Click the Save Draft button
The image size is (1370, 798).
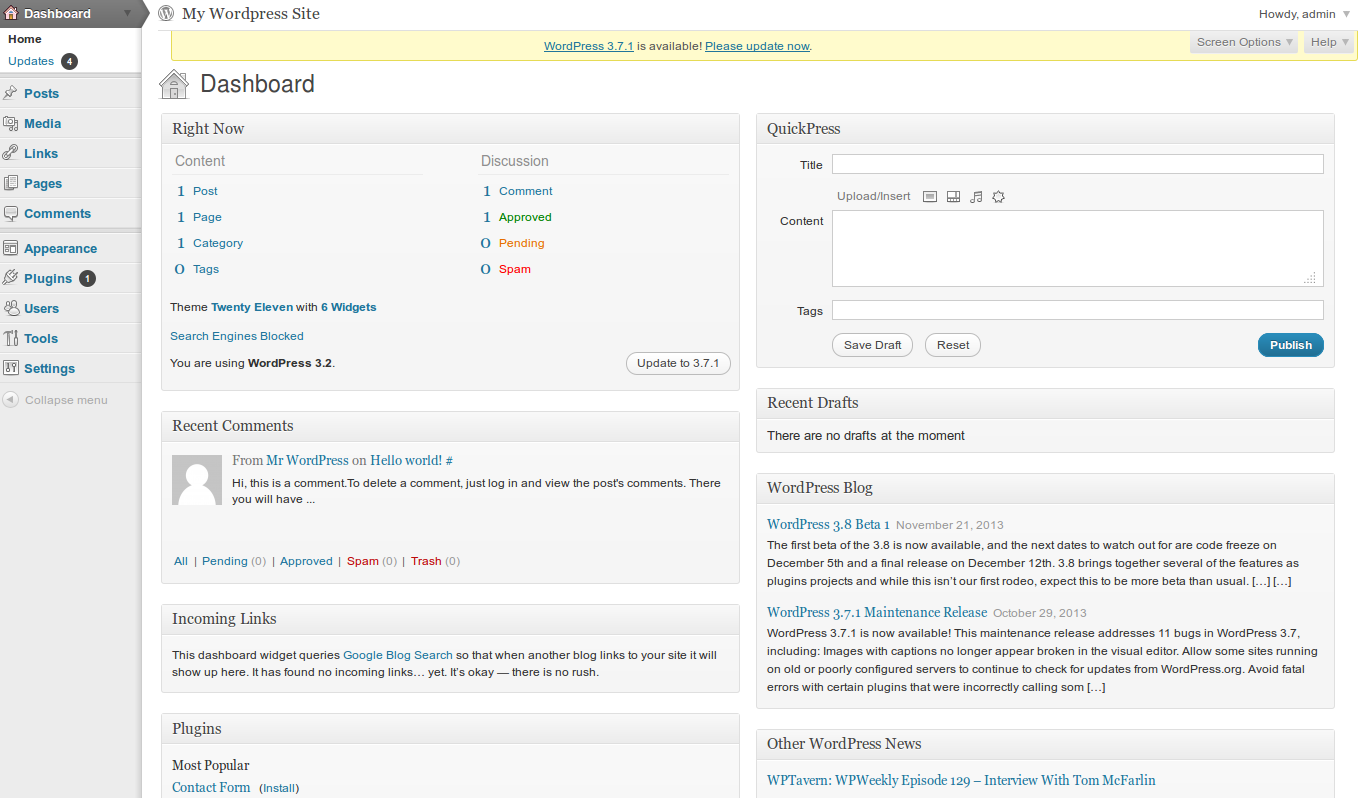click(872, 345)
